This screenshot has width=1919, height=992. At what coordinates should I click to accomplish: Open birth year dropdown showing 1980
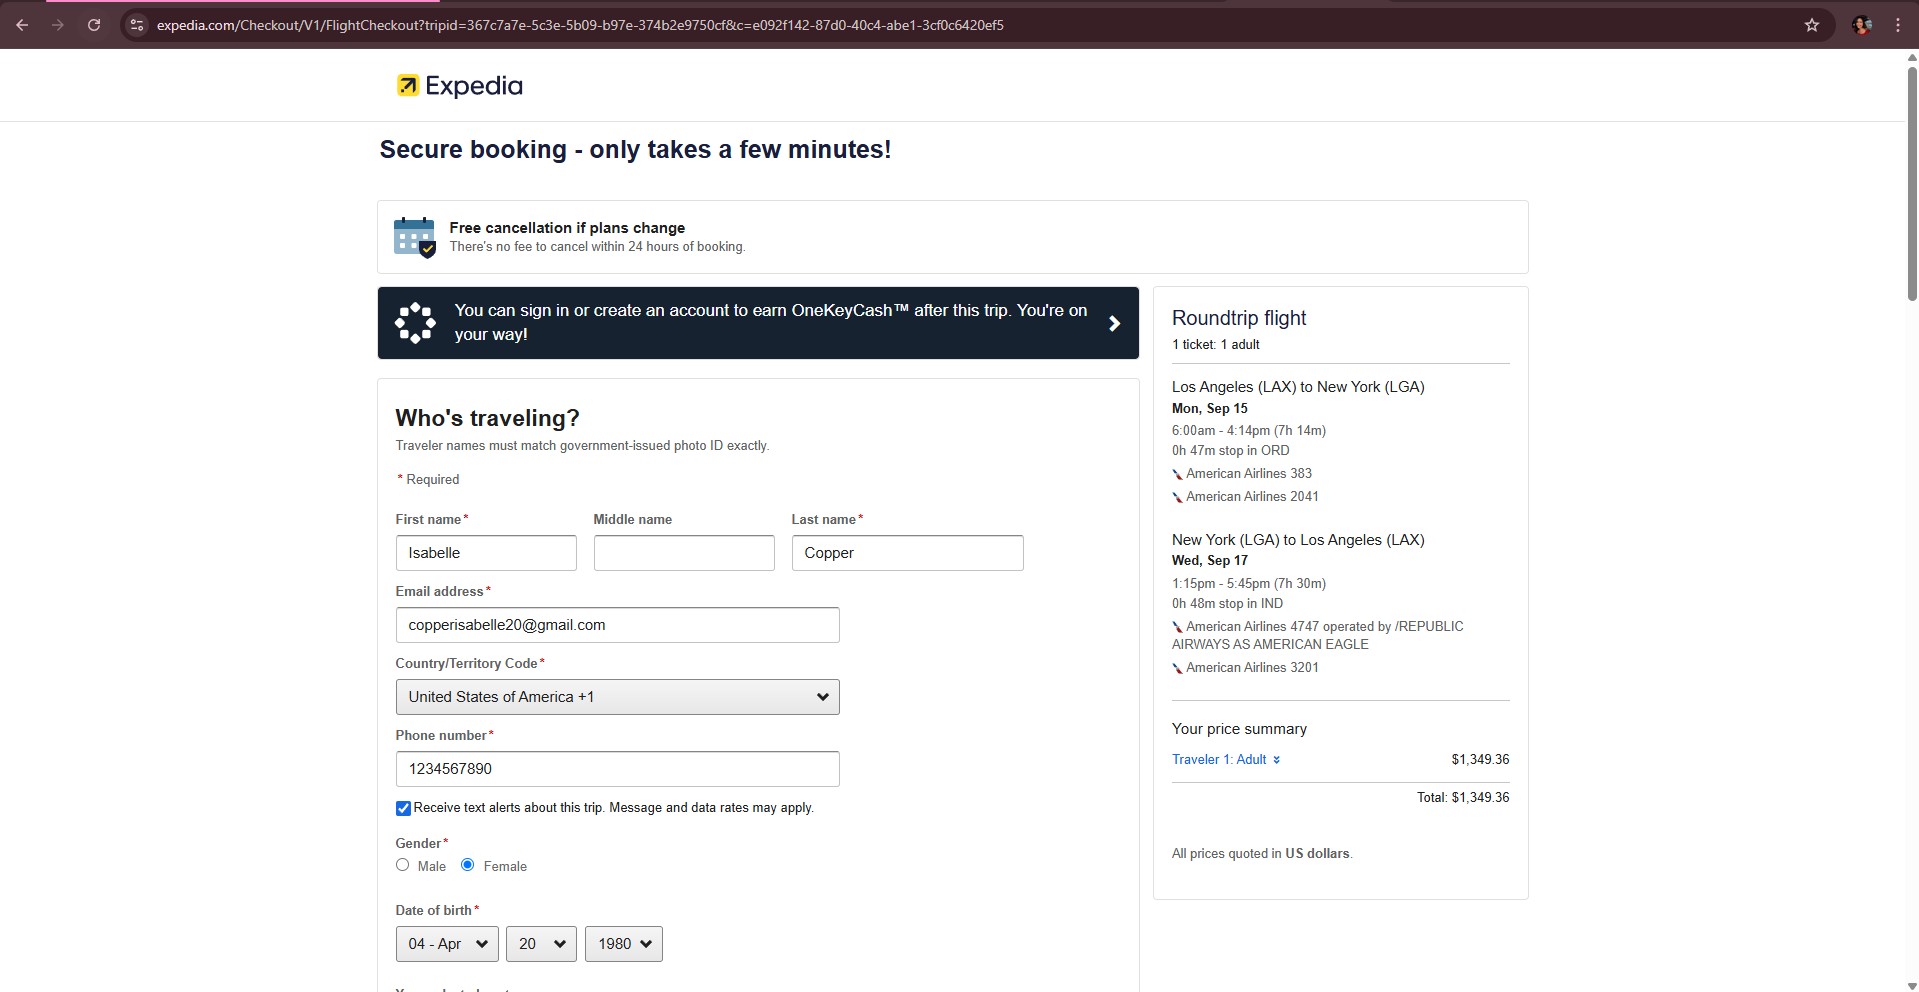(624, 944)
